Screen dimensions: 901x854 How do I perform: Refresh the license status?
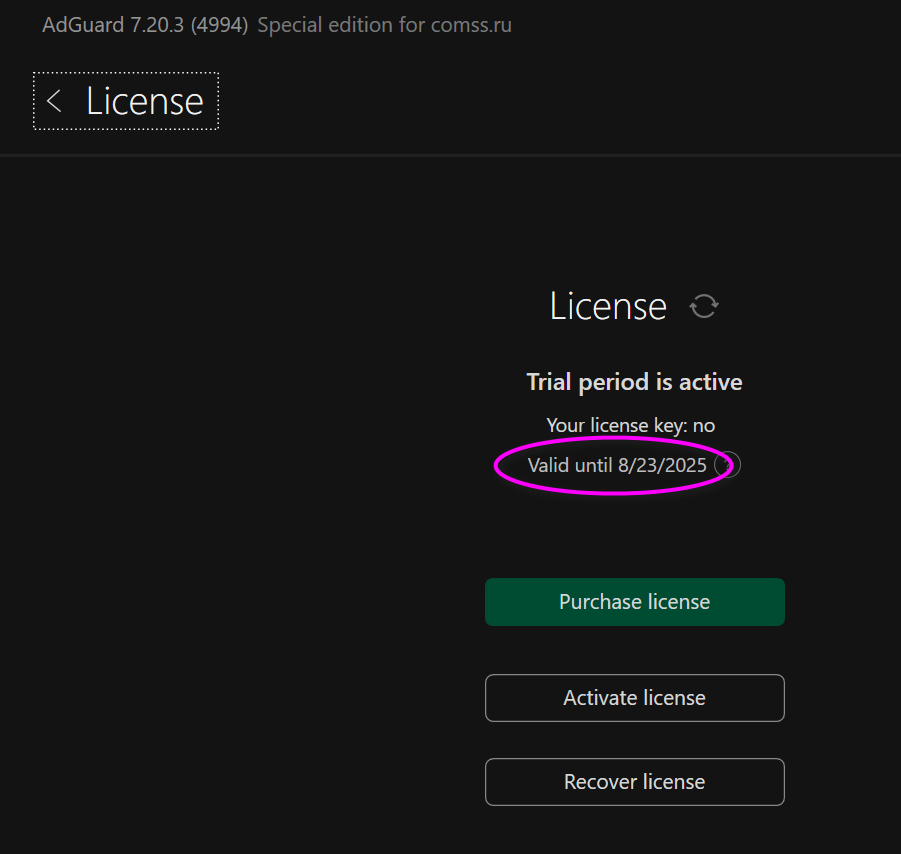click(x=704, y=306)
